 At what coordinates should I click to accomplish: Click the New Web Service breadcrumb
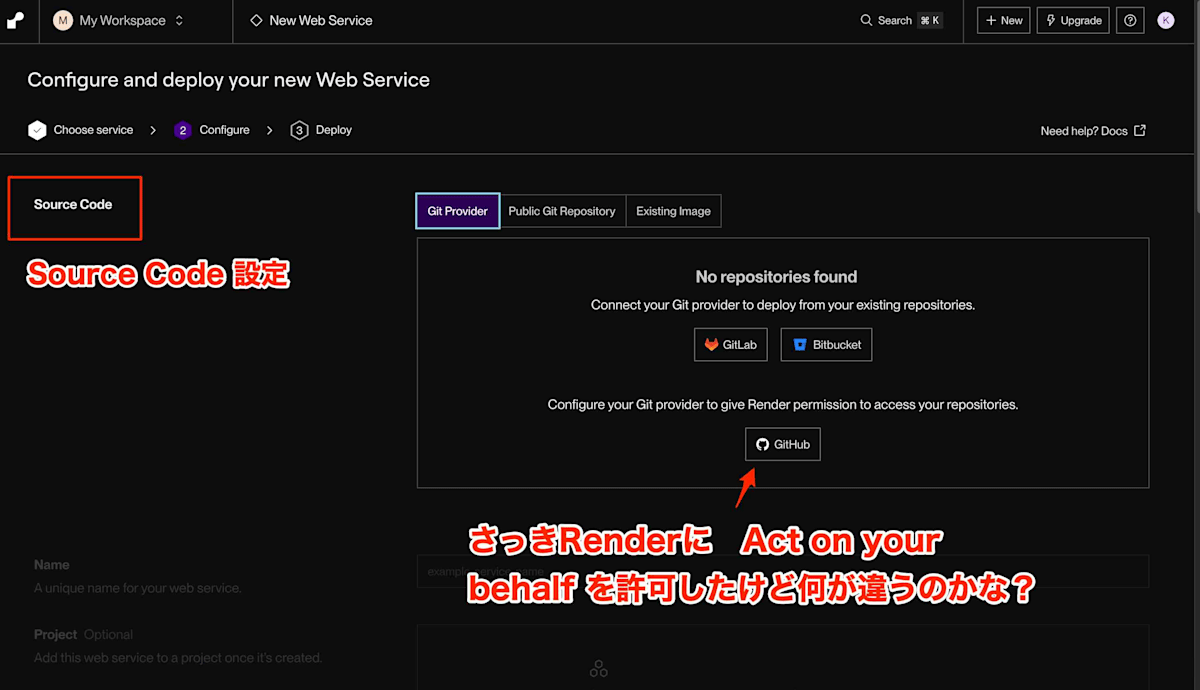click(x=311, y=20)
